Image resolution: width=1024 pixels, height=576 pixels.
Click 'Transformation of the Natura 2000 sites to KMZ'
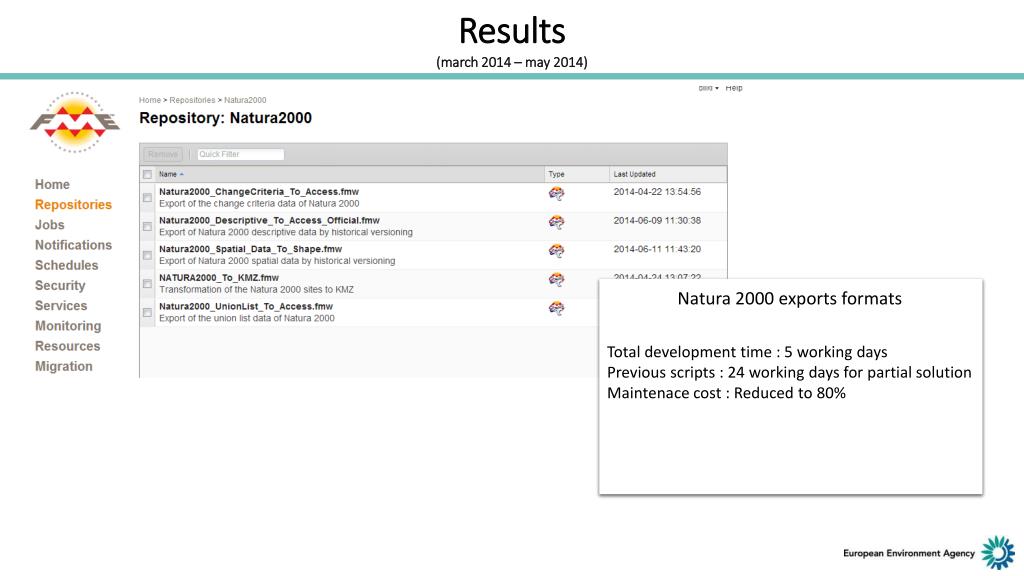(x=256, y=290)
